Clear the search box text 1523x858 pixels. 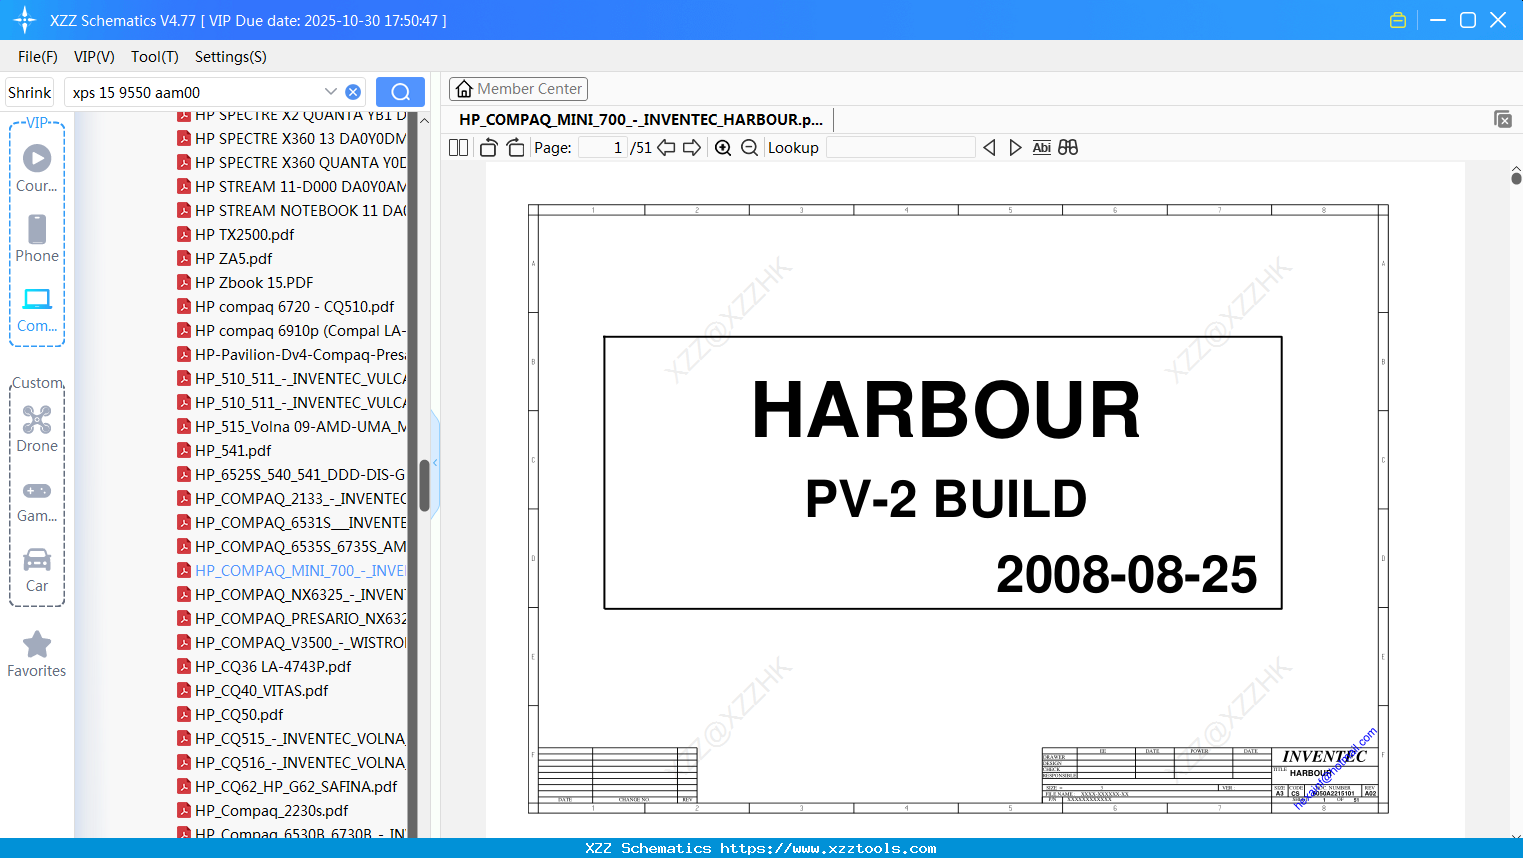353,92
